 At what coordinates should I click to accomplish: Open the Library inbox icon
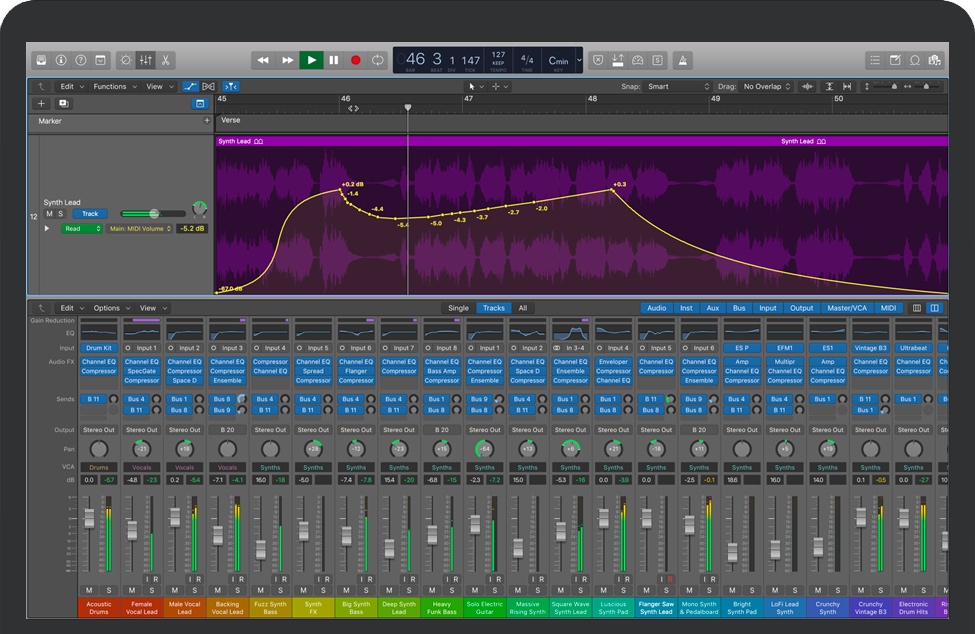(x=41, y=60)
